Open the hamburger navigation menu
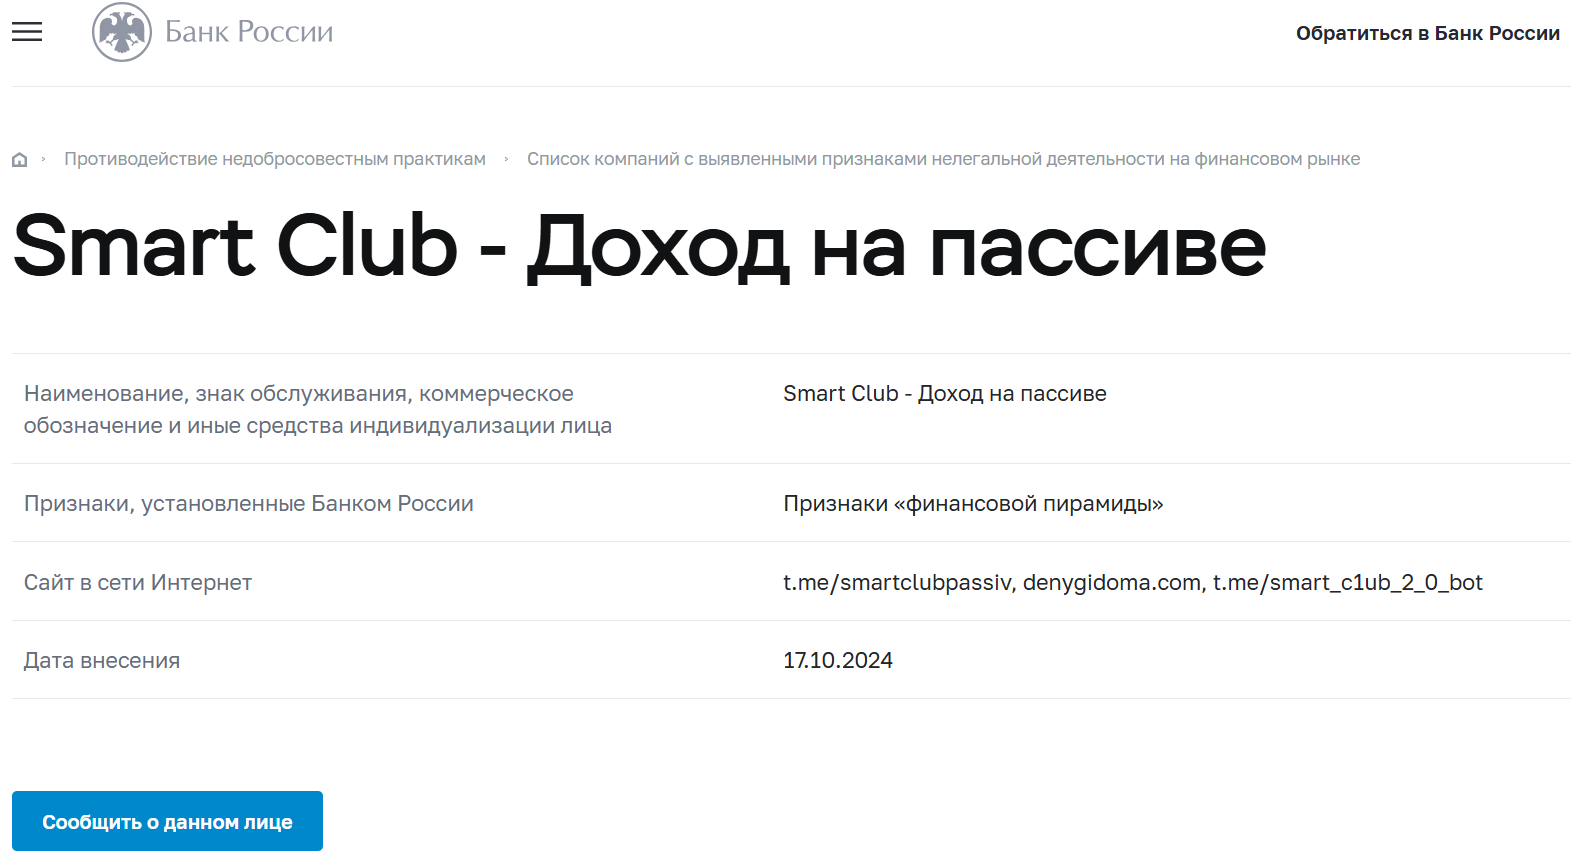1571x868 pixels. click(27, 32)
